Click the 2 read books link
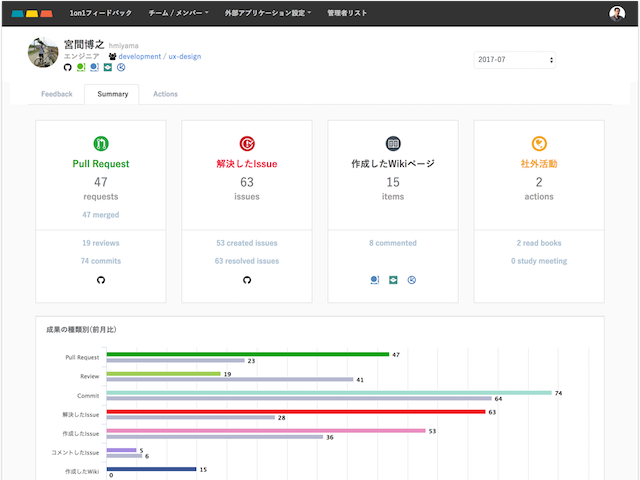640x480 pixels. pos(539,243)
